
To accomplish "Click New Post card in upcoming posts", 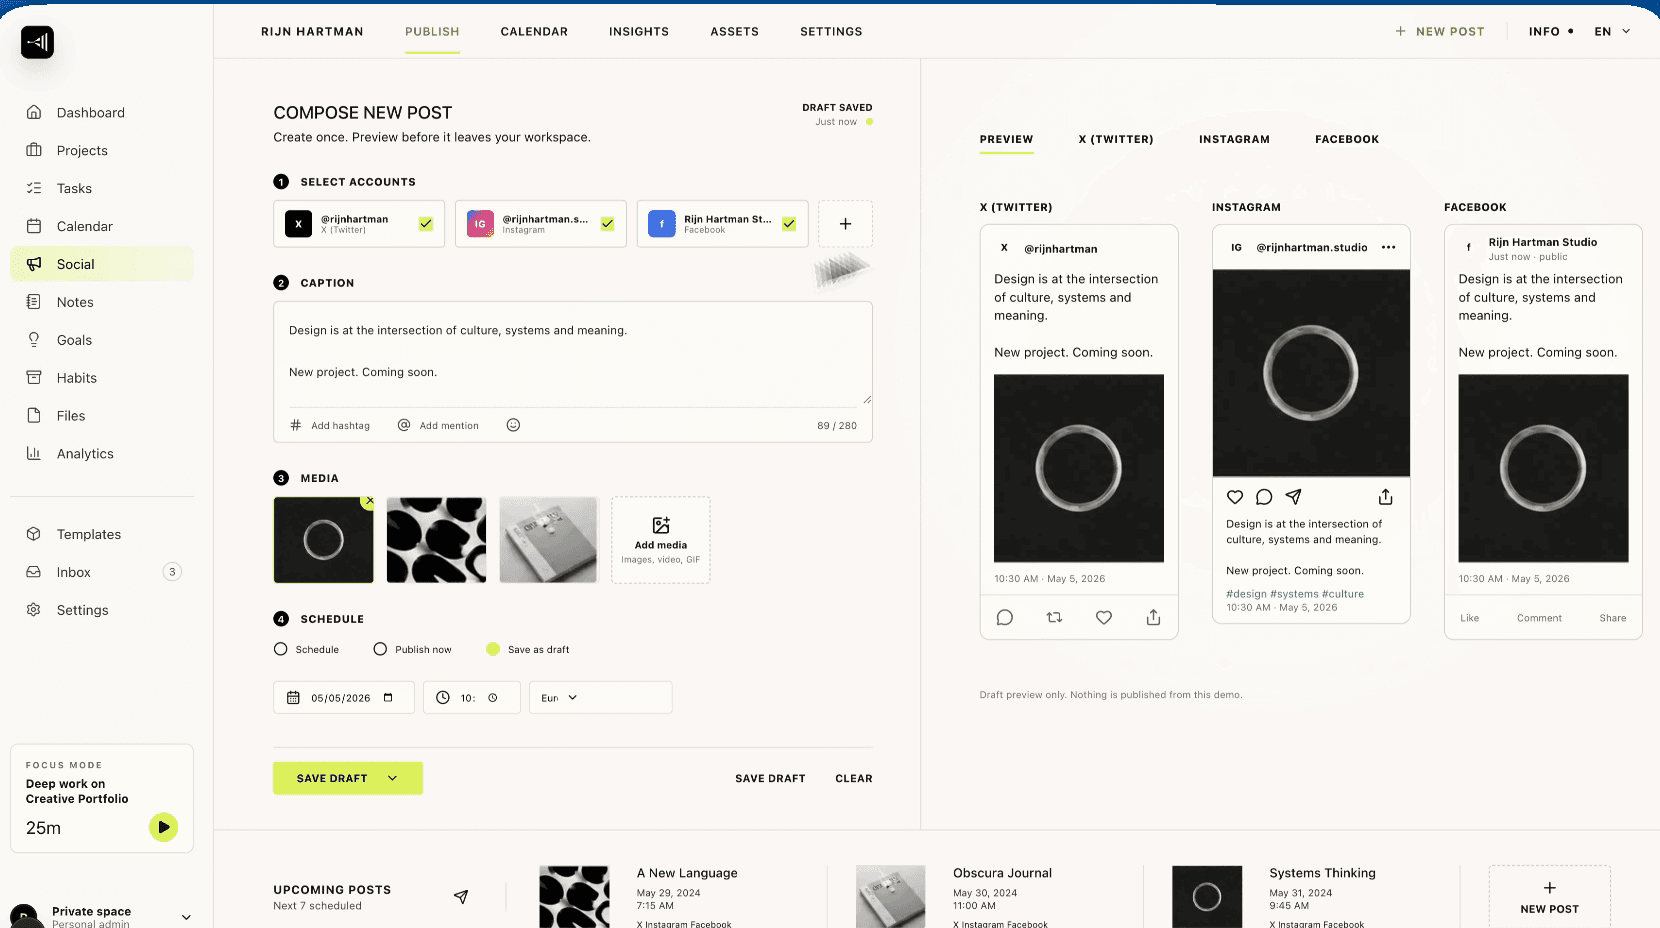I will (x=1549, y=897).
